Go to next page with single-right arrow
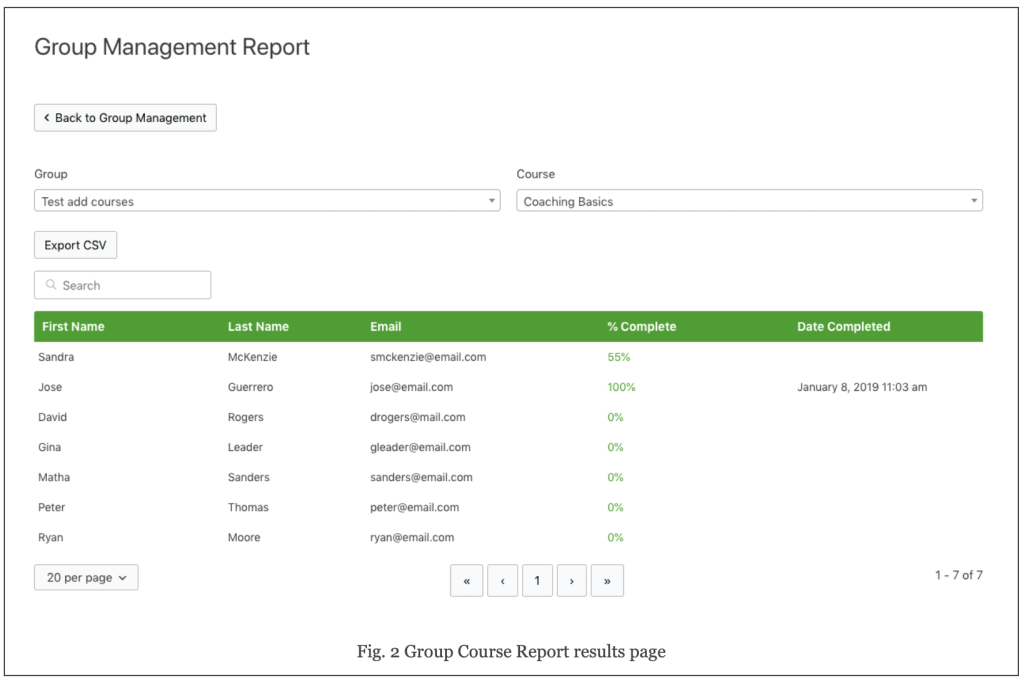 pos(571,580)
